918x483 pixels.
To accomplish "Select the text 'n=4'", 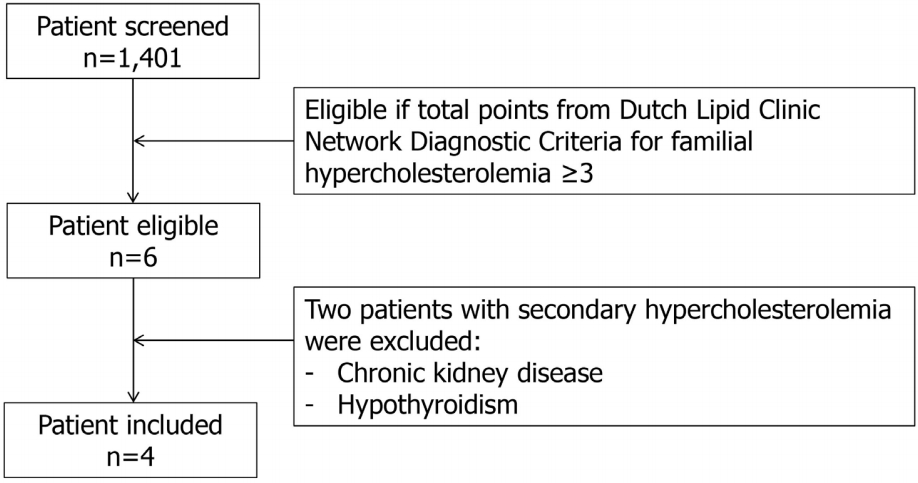I will tap(131, 456).
